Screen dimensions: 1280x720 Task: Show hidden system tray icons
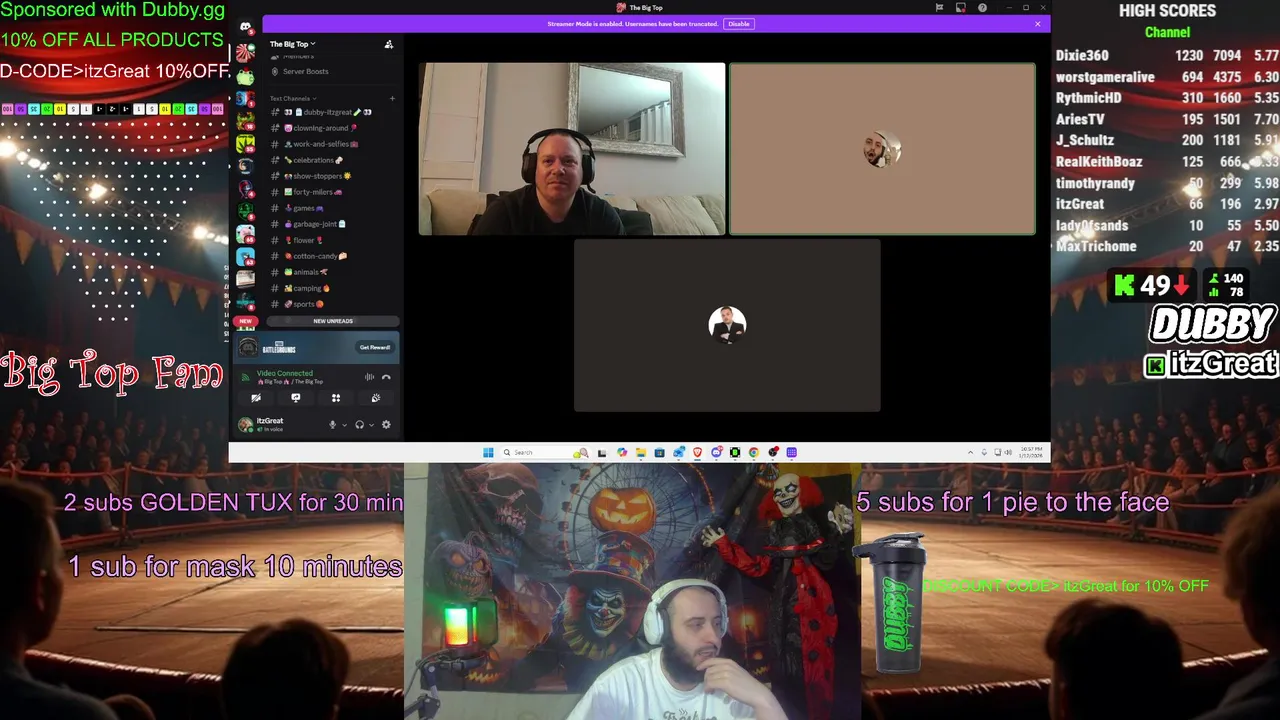pos(970,452)
